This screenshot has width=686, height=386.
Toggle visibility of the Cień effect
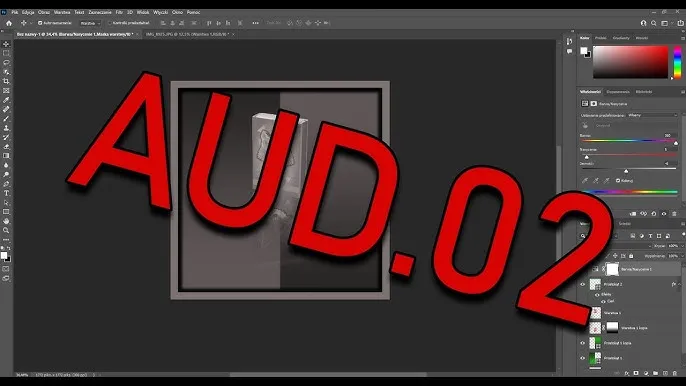coord(603,301)
